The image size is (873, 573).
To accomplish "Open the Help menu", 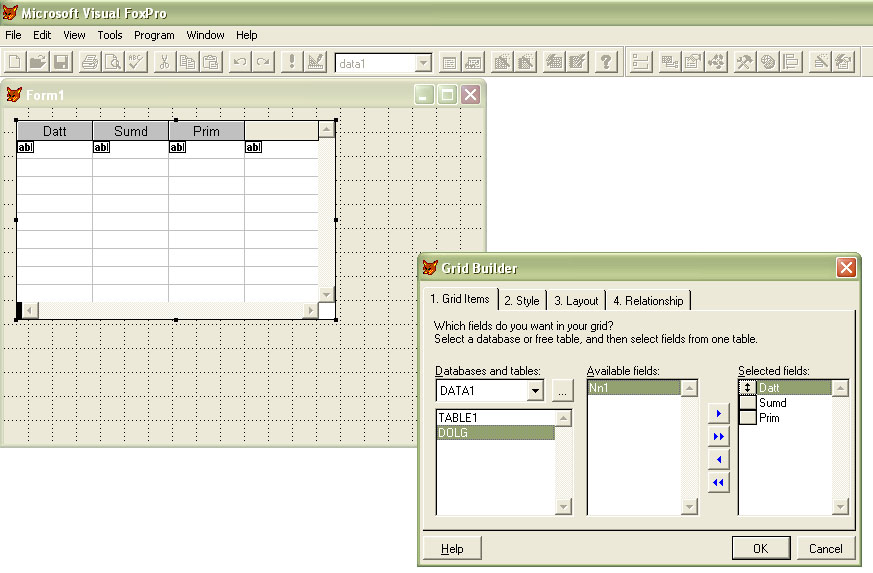I will pos(247,35).
